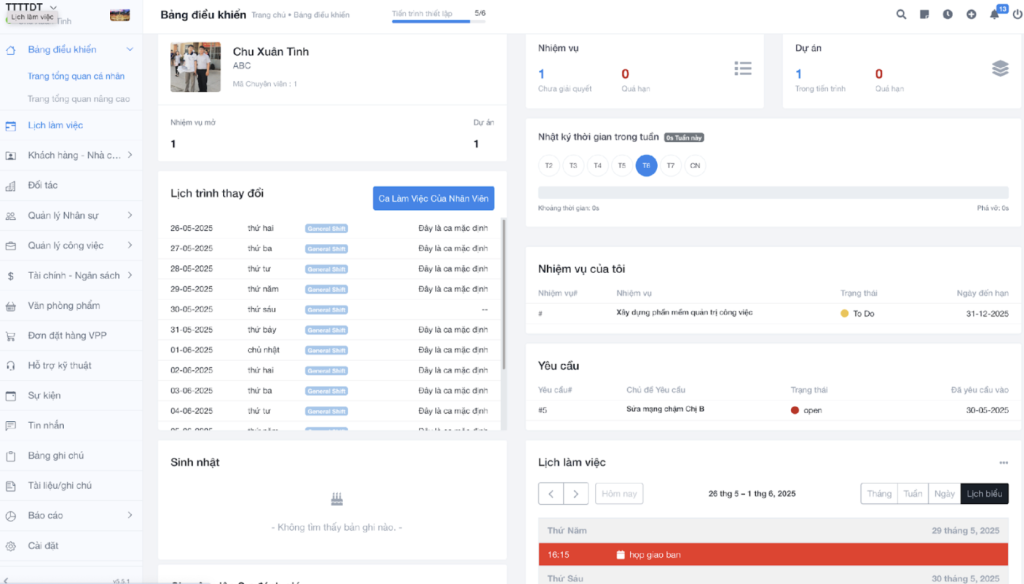Click the Báo cáo chart icon

10,516
